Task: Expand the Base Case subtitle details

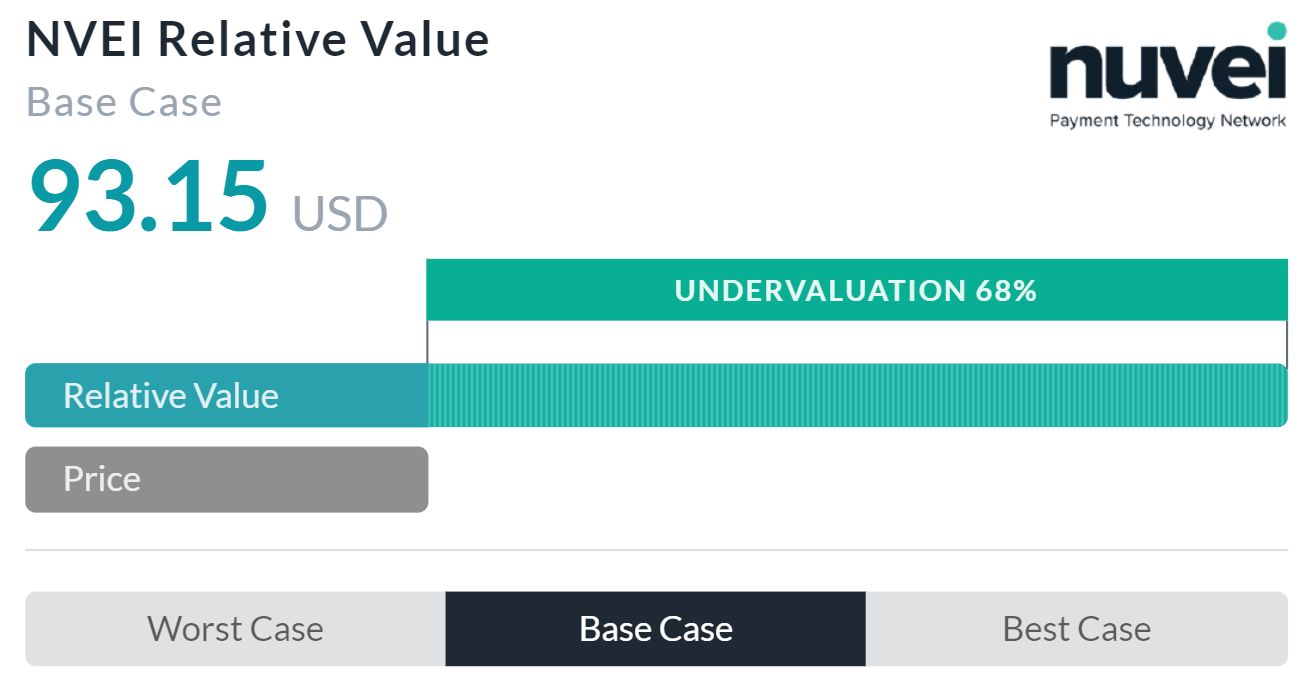Action: pyautogui.click(x=122, y=101)
